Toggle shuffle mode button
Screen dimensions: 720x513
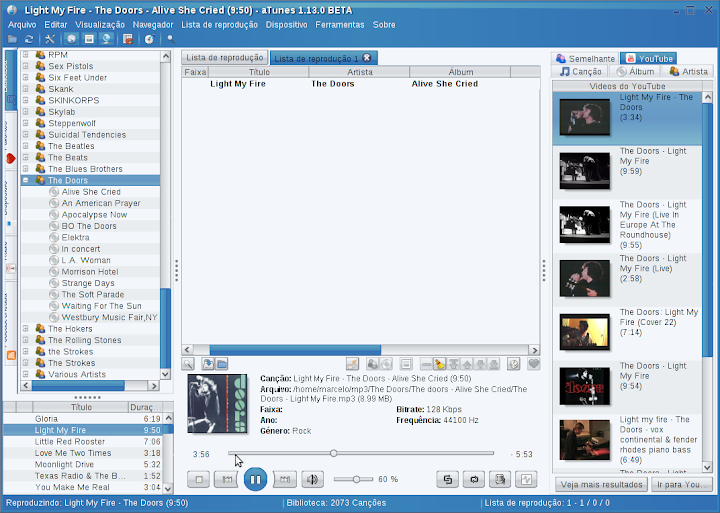point(448,479)
